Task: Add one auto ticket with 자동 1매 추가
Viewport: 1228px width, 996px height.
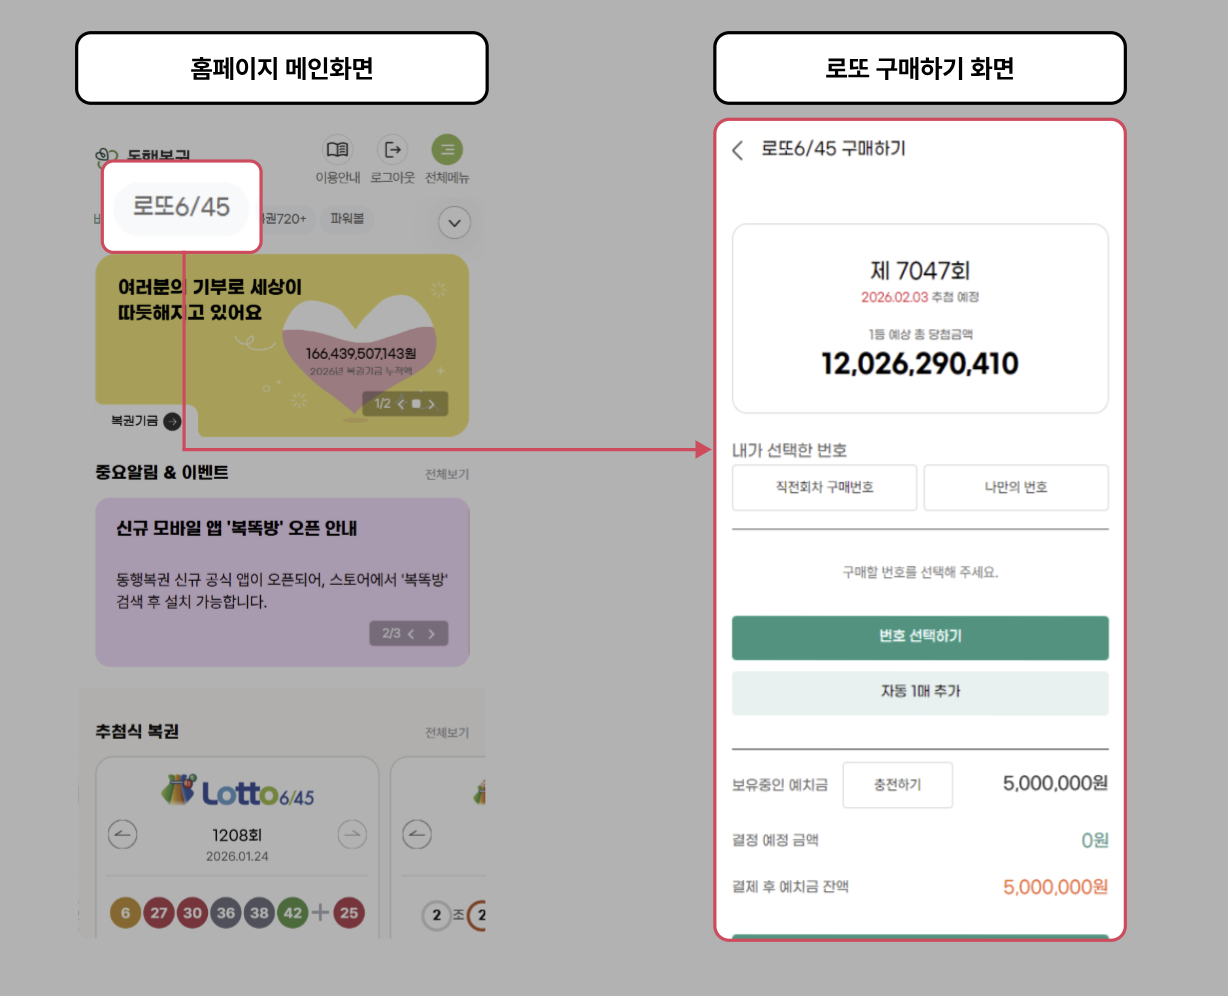Action: [x=920, y=692]
